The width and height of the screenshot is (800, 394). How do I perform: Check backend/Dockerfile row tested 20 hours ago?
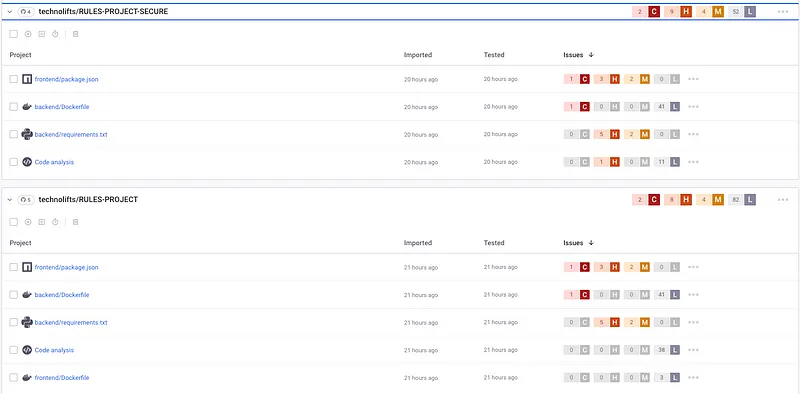[x=14, y=107]
